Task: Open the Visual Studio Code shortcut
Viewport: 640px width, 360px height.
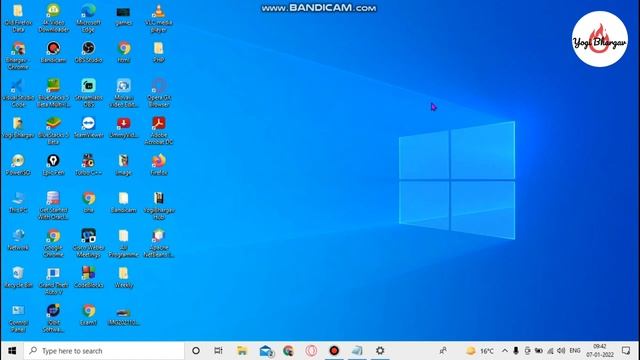Action: (x=18, y=93)
